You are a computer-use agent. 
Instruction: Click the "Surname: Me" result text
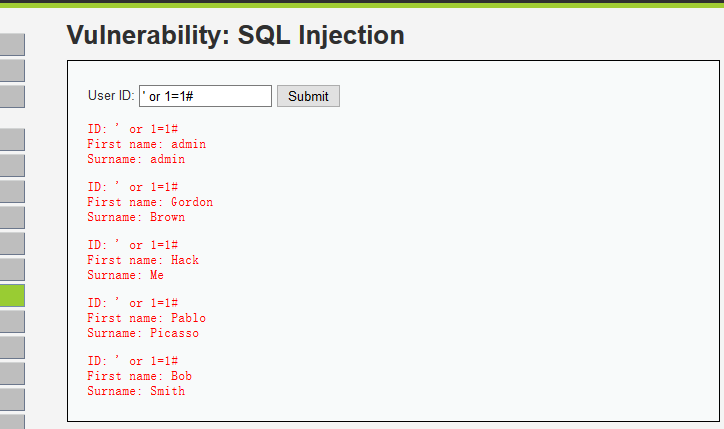[x=125, y=275]
